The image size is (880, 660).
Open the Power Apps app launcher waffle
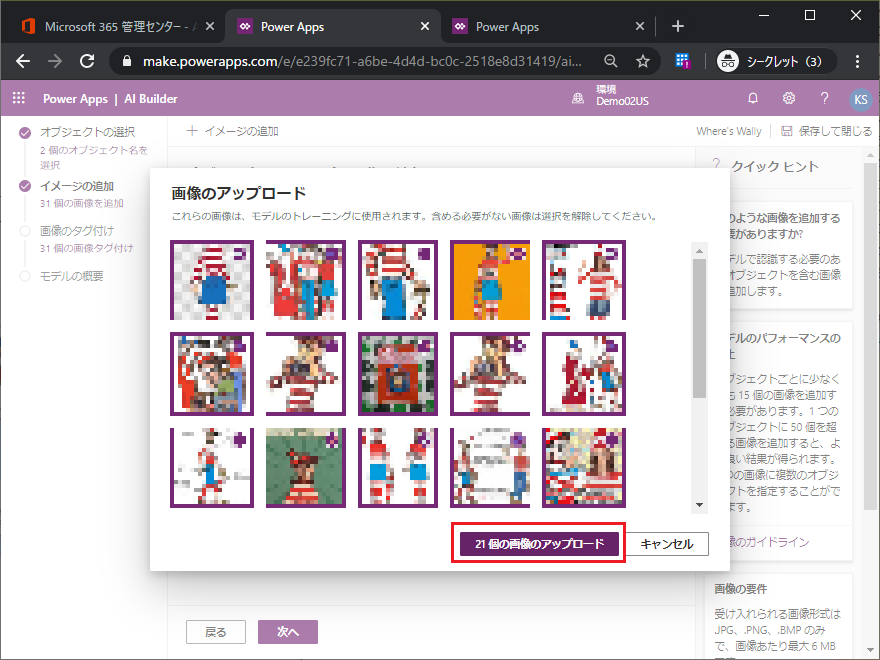pos(18,98)
